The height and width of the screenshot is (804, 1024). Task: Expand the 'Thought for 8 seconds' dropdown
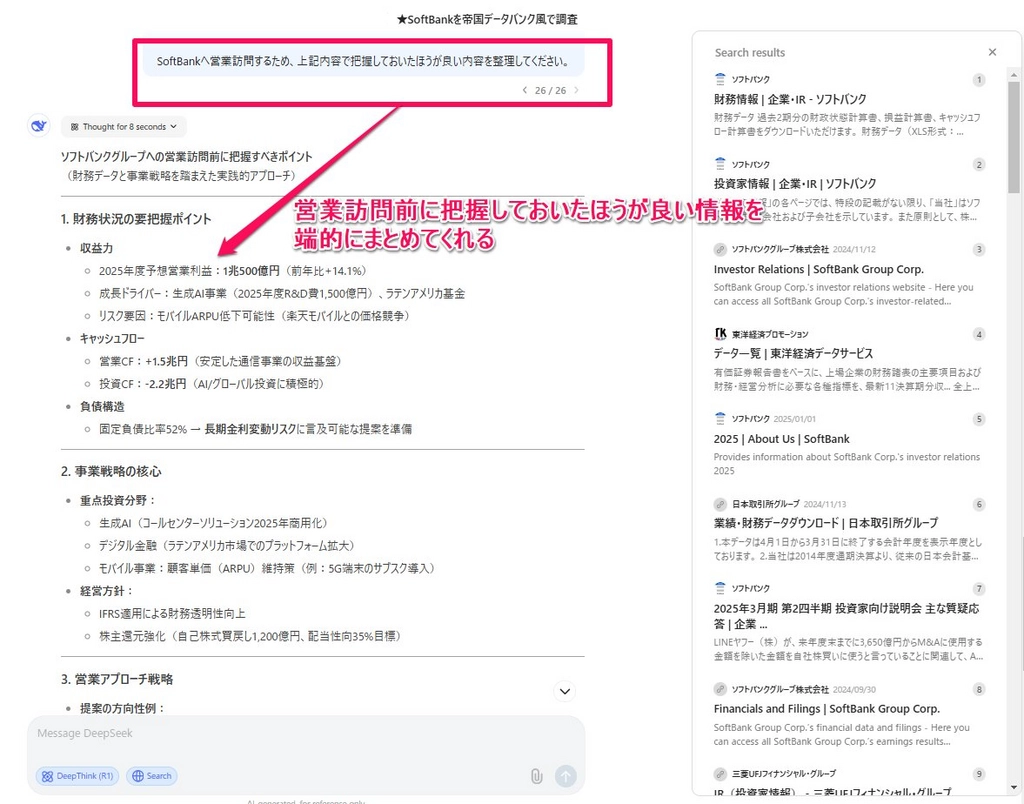123,127
